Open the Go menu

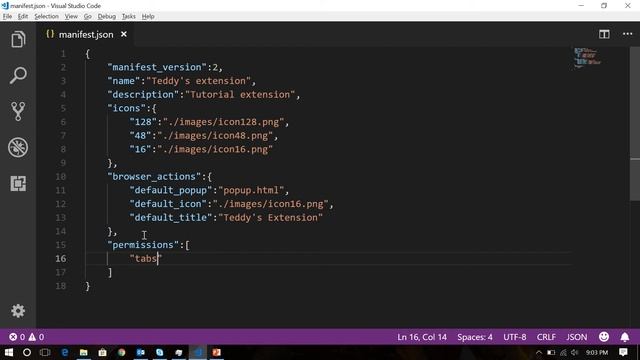(x=87, y=16)
